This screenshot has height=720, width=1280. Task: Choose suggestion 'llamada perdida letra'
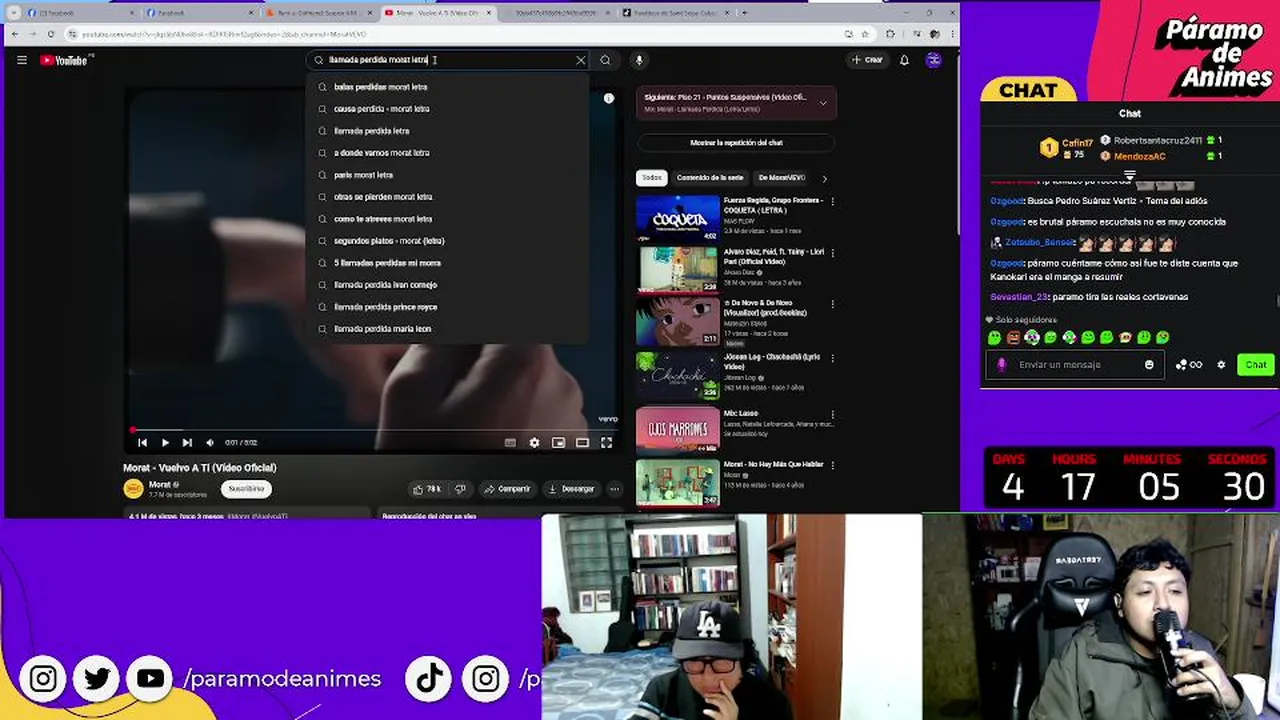(449, 131)
